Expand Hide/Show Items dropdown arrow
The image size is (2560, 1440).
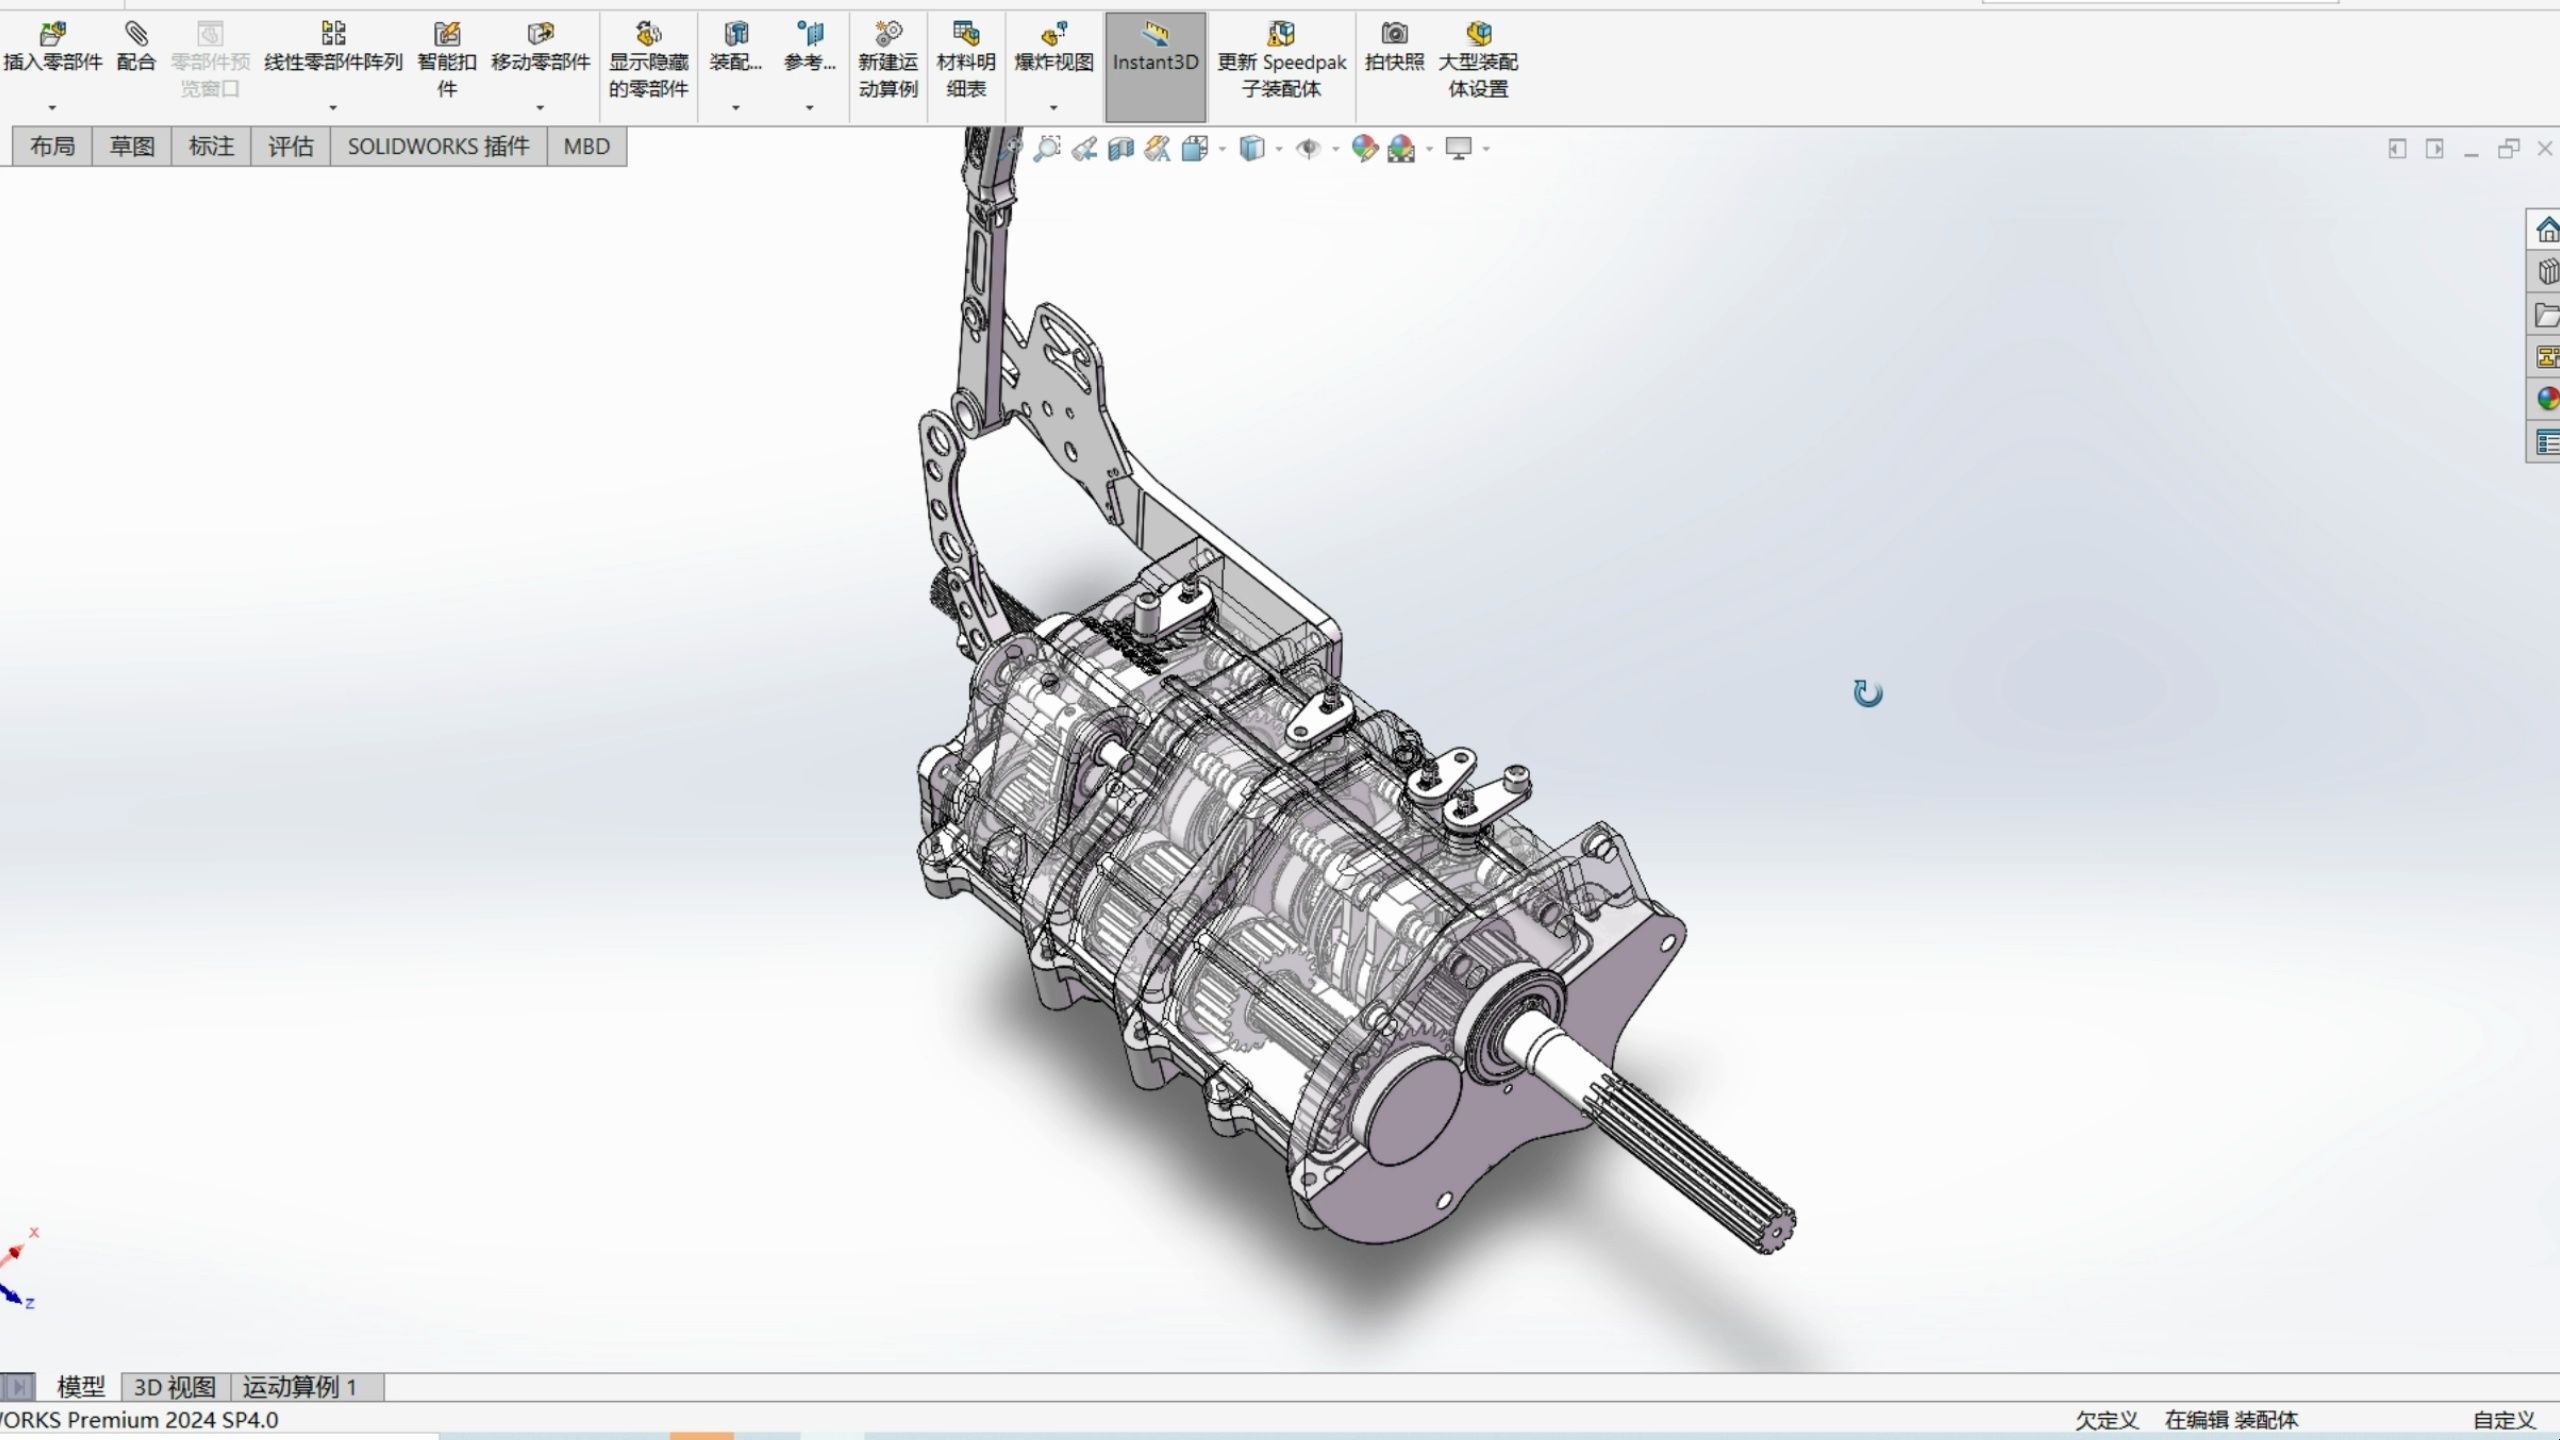pyautogui.click(x=1336, y=150)
